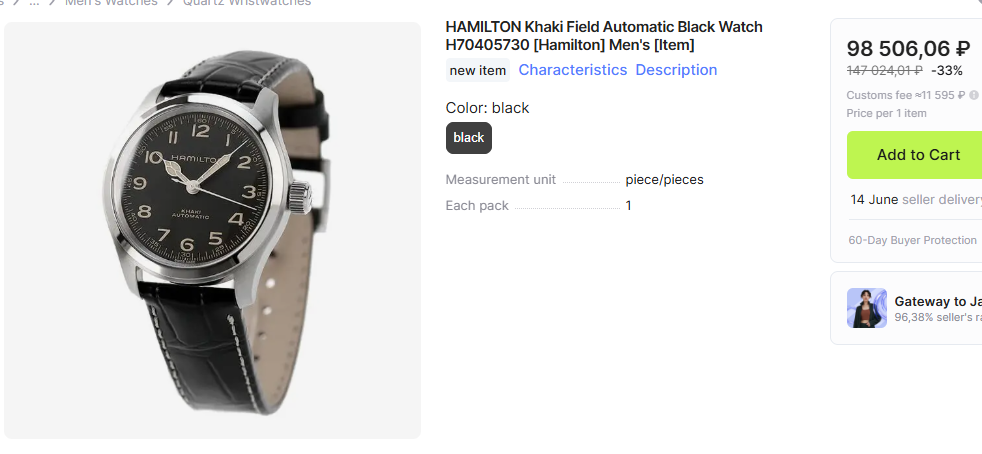View the 96,38% seller's rating
This screenshot has height=454, width=982.
pos(938,317)
